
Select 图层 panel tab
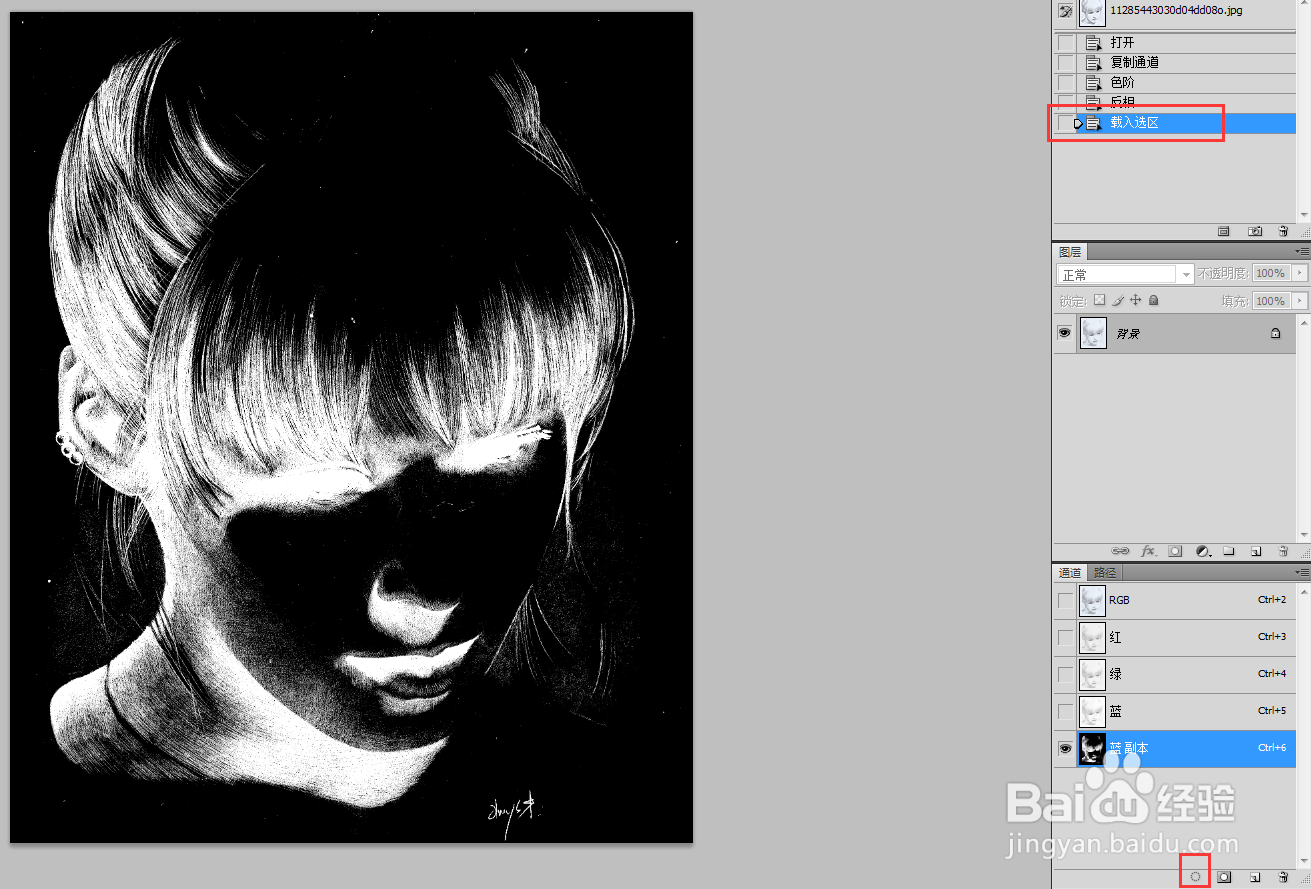1070,252
